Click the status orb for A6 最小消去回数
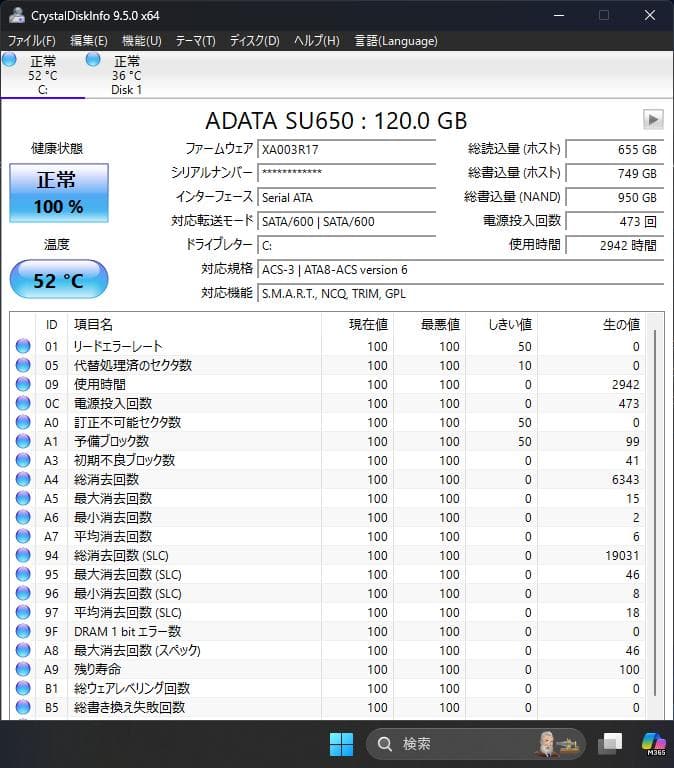Screen dimensions: 674x768 (23, 517)
